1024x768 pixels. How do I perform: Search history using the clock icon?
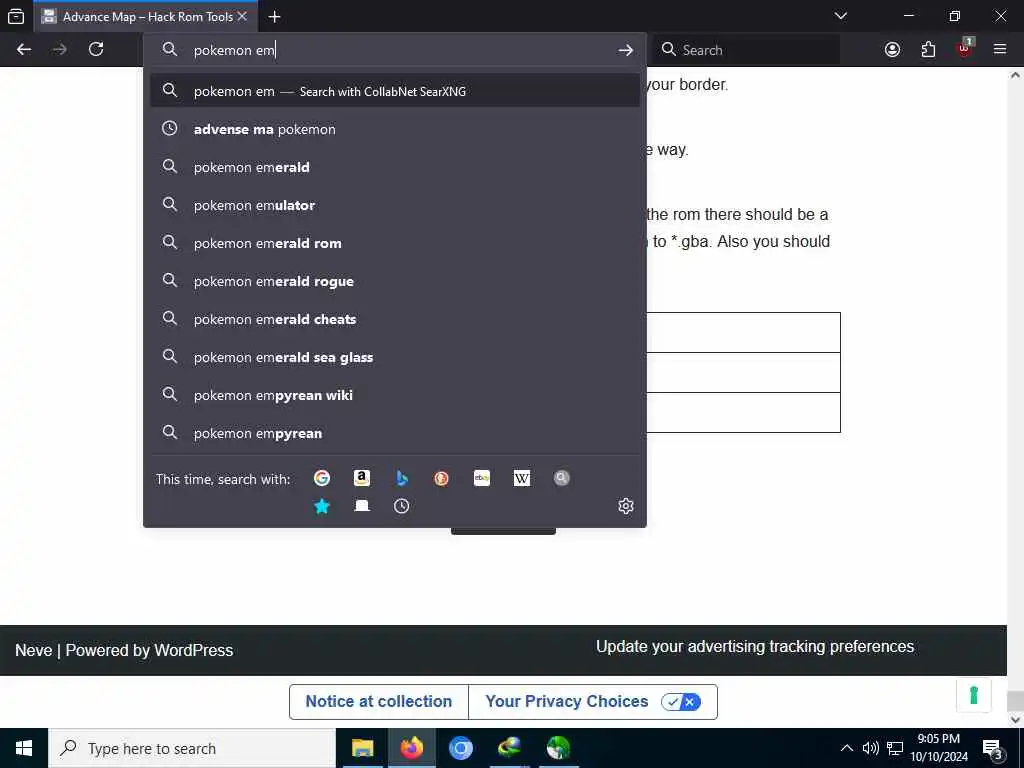402,506
